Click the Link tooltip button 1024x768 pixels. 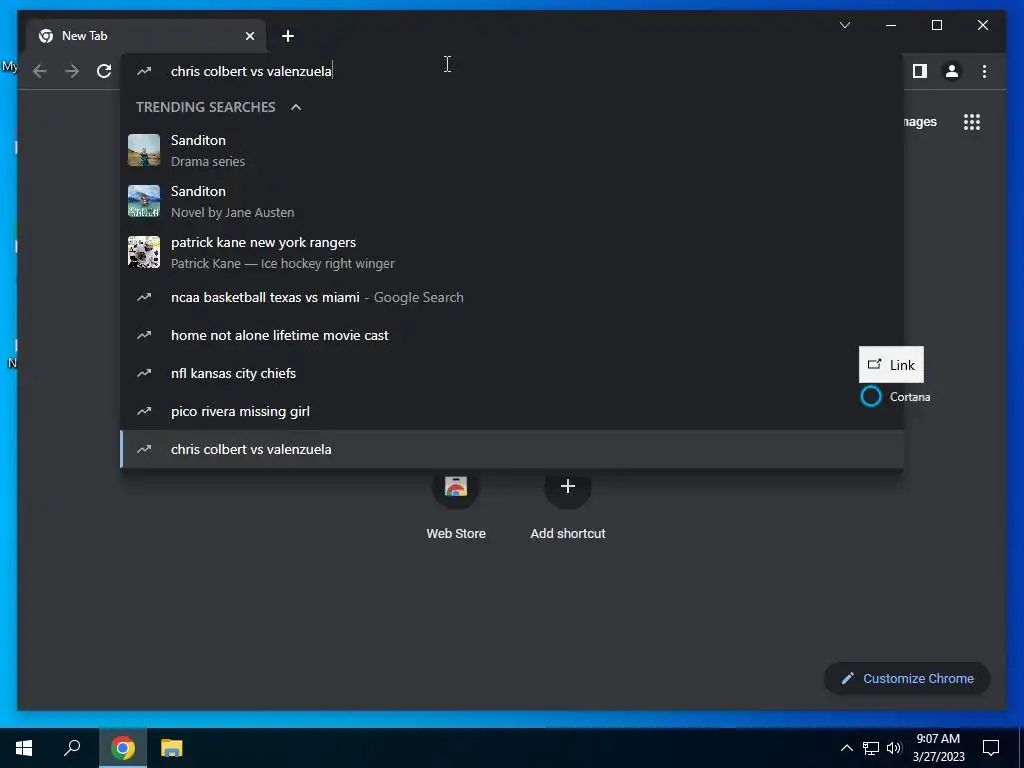point(891,365)
